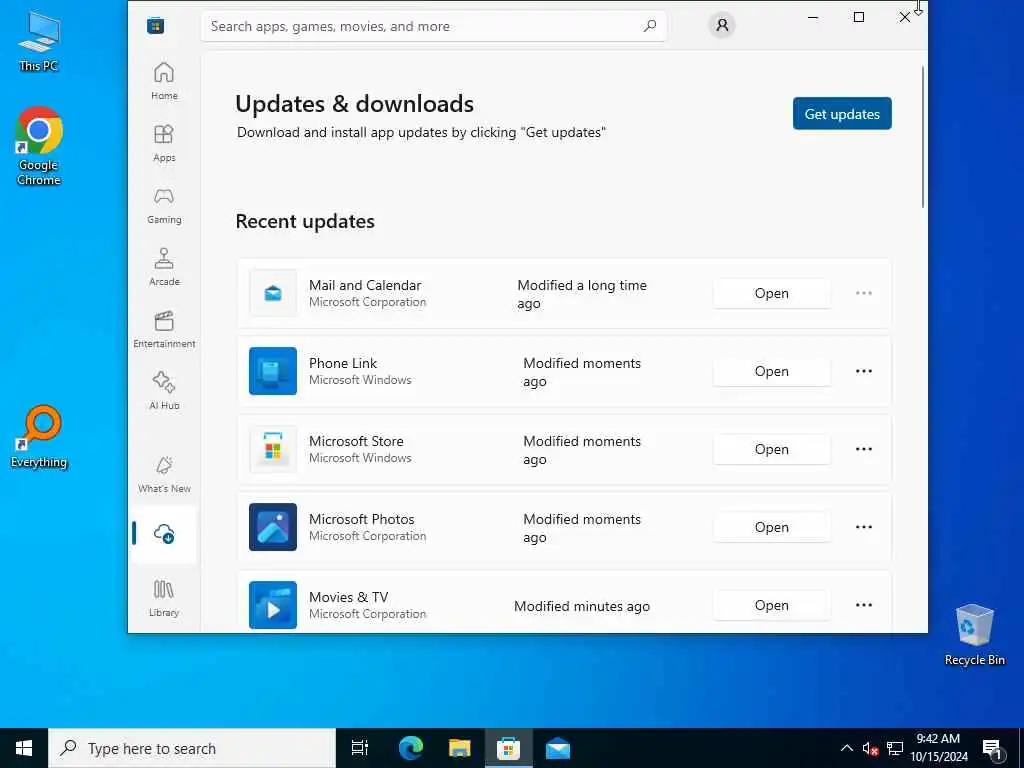The width and height of the screenshot is (1024, 768).
Task: Open more options for Microsoft Store row
Action: 863,449
